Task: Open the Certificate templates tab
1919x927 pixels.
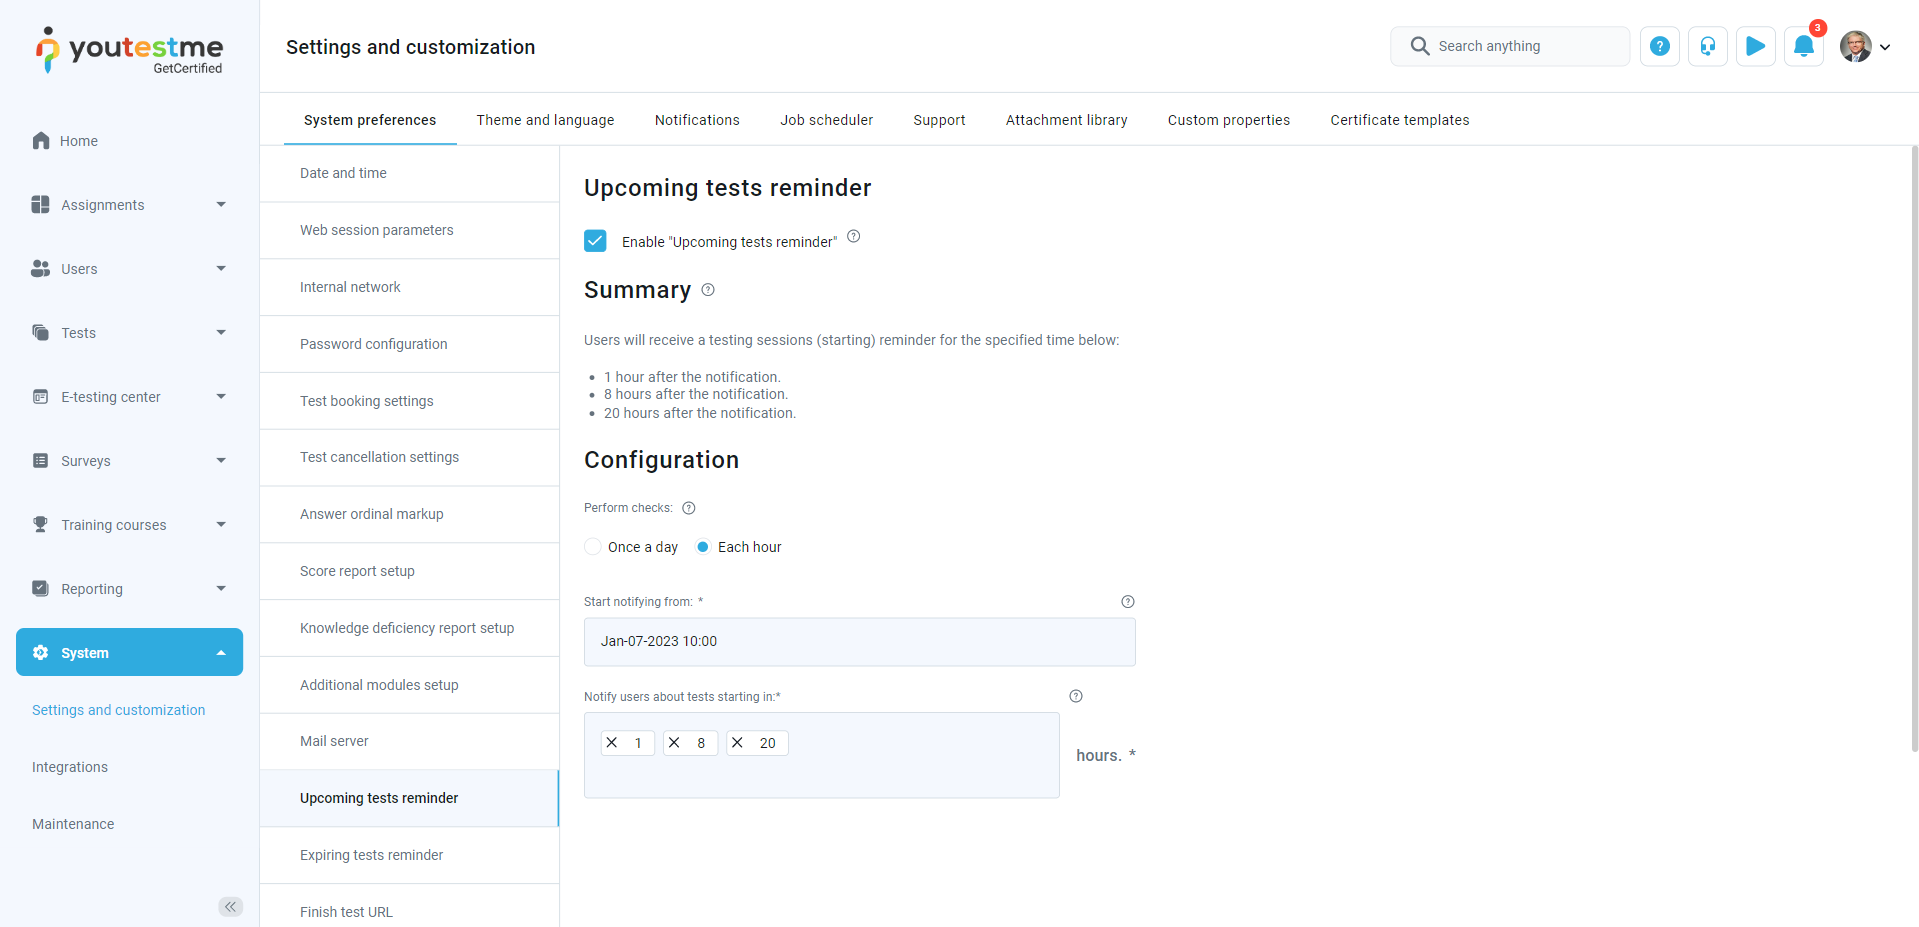Action: pyautogui.click(x=1399, y=120)
